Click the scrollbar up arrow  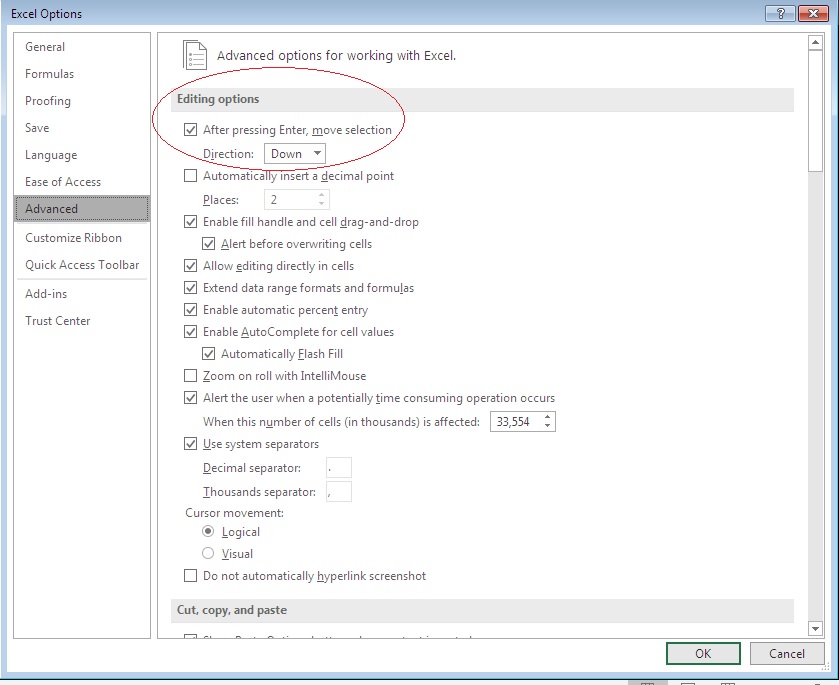tap(815, 43)
